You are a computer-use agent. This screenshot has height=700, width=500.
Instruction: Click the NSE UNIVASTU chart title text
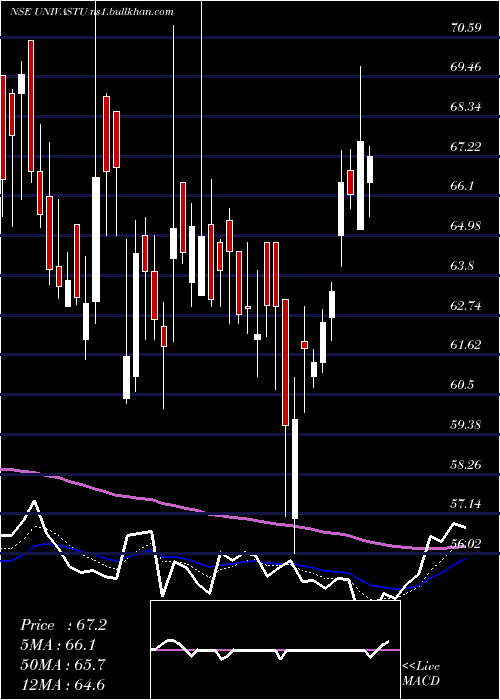[x=48, y=12]
